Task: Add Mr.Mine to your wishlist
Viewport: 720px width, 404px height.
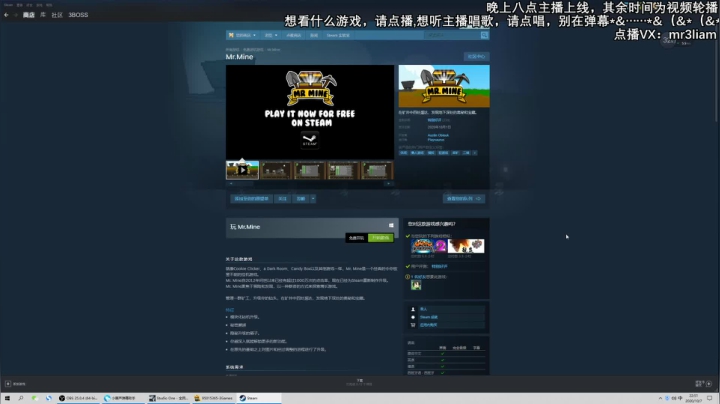Action: pyautogui.click(x=251, y=199)
